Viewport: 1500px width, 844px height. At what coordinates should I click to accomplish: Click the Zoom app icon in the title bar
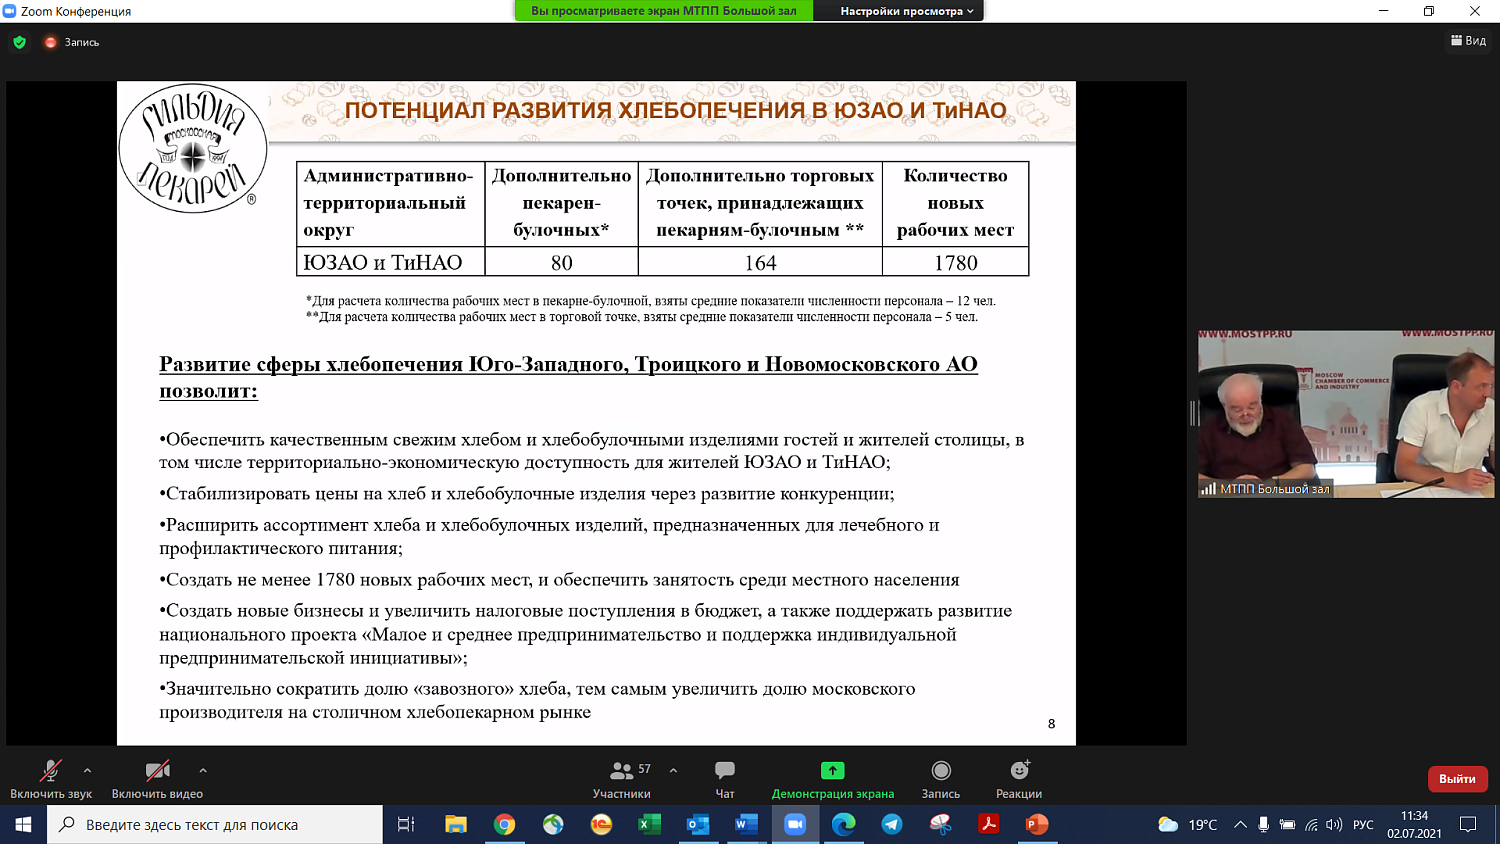[10, 11]
